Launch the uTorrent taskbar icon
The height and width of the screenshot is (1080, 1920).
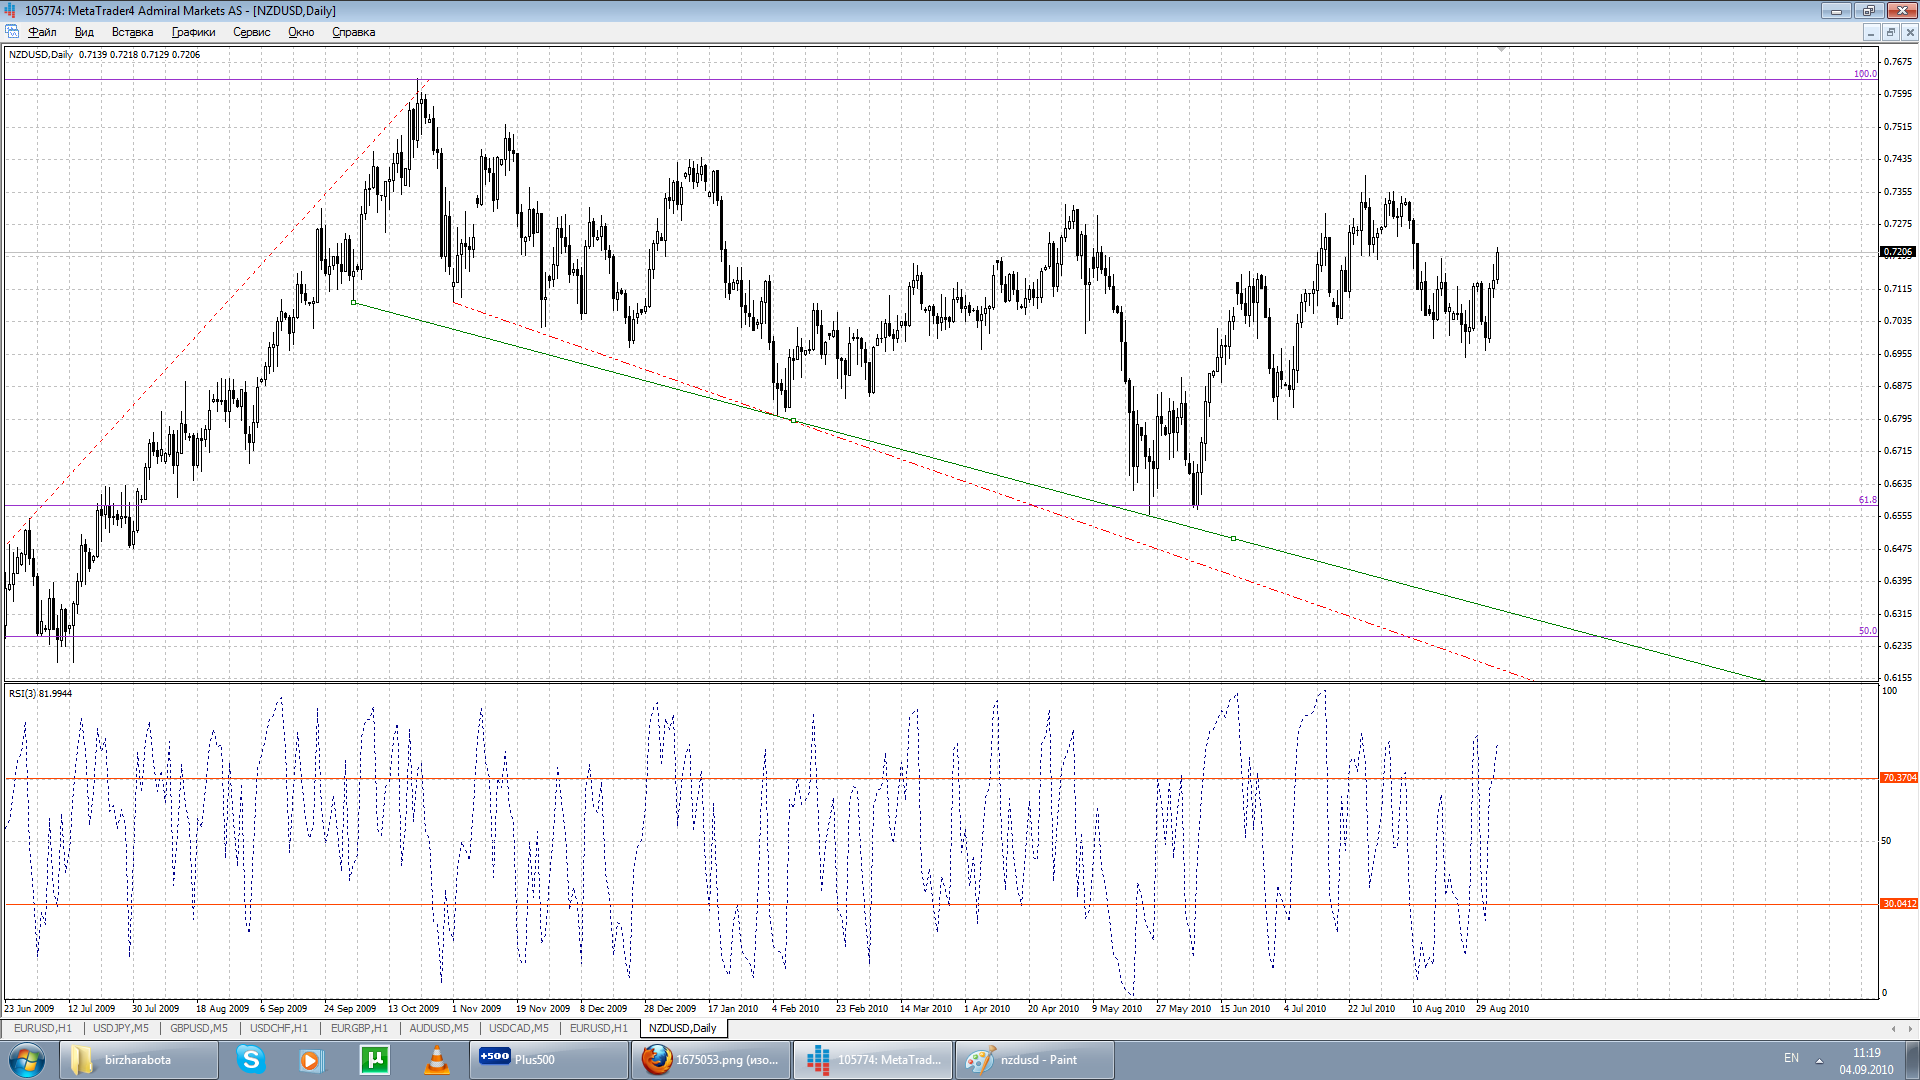coord(374,1059)
